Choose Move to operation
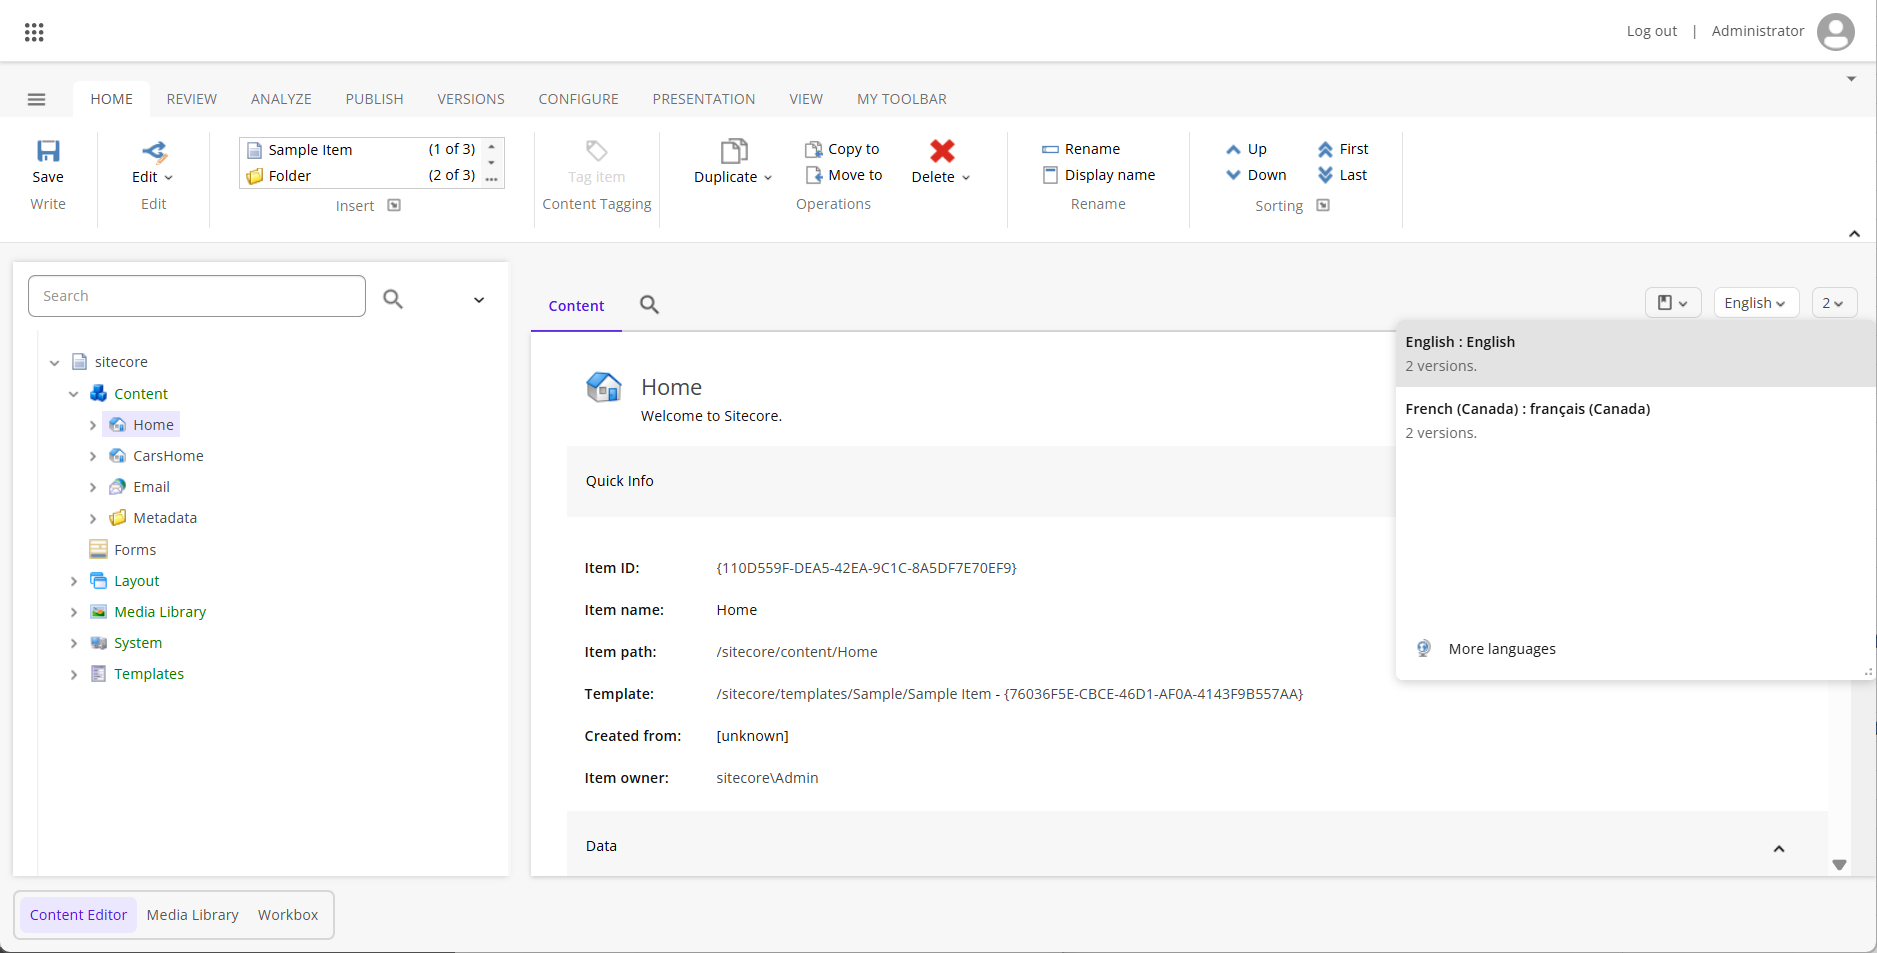The image size is (1877, 953). 843,175
